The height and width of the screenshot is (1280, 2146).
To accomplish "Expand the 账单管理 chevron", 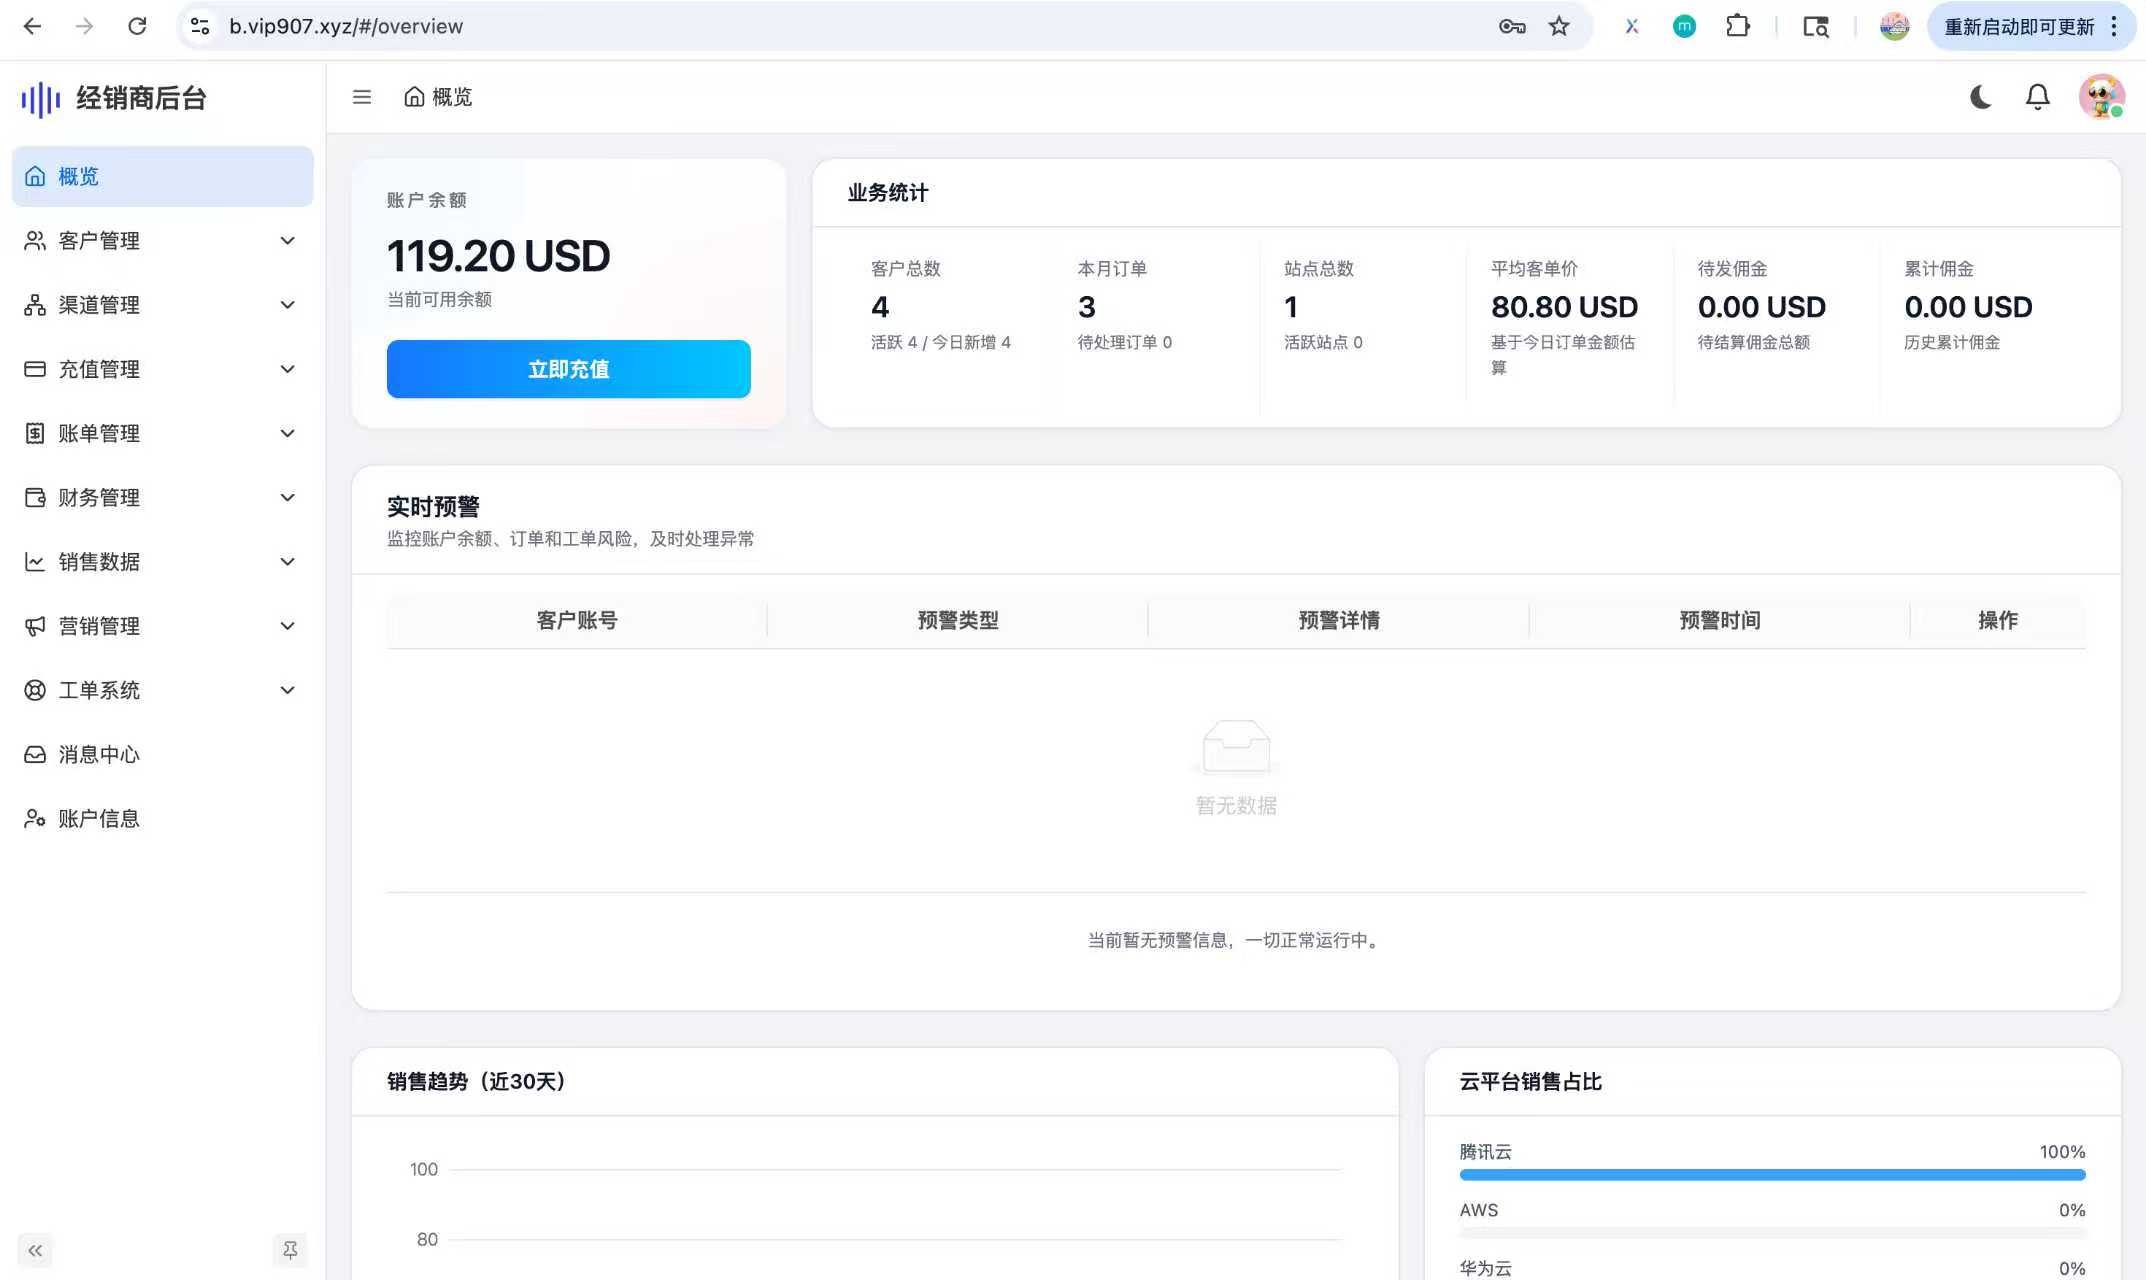I will click(x=288, y=433).
